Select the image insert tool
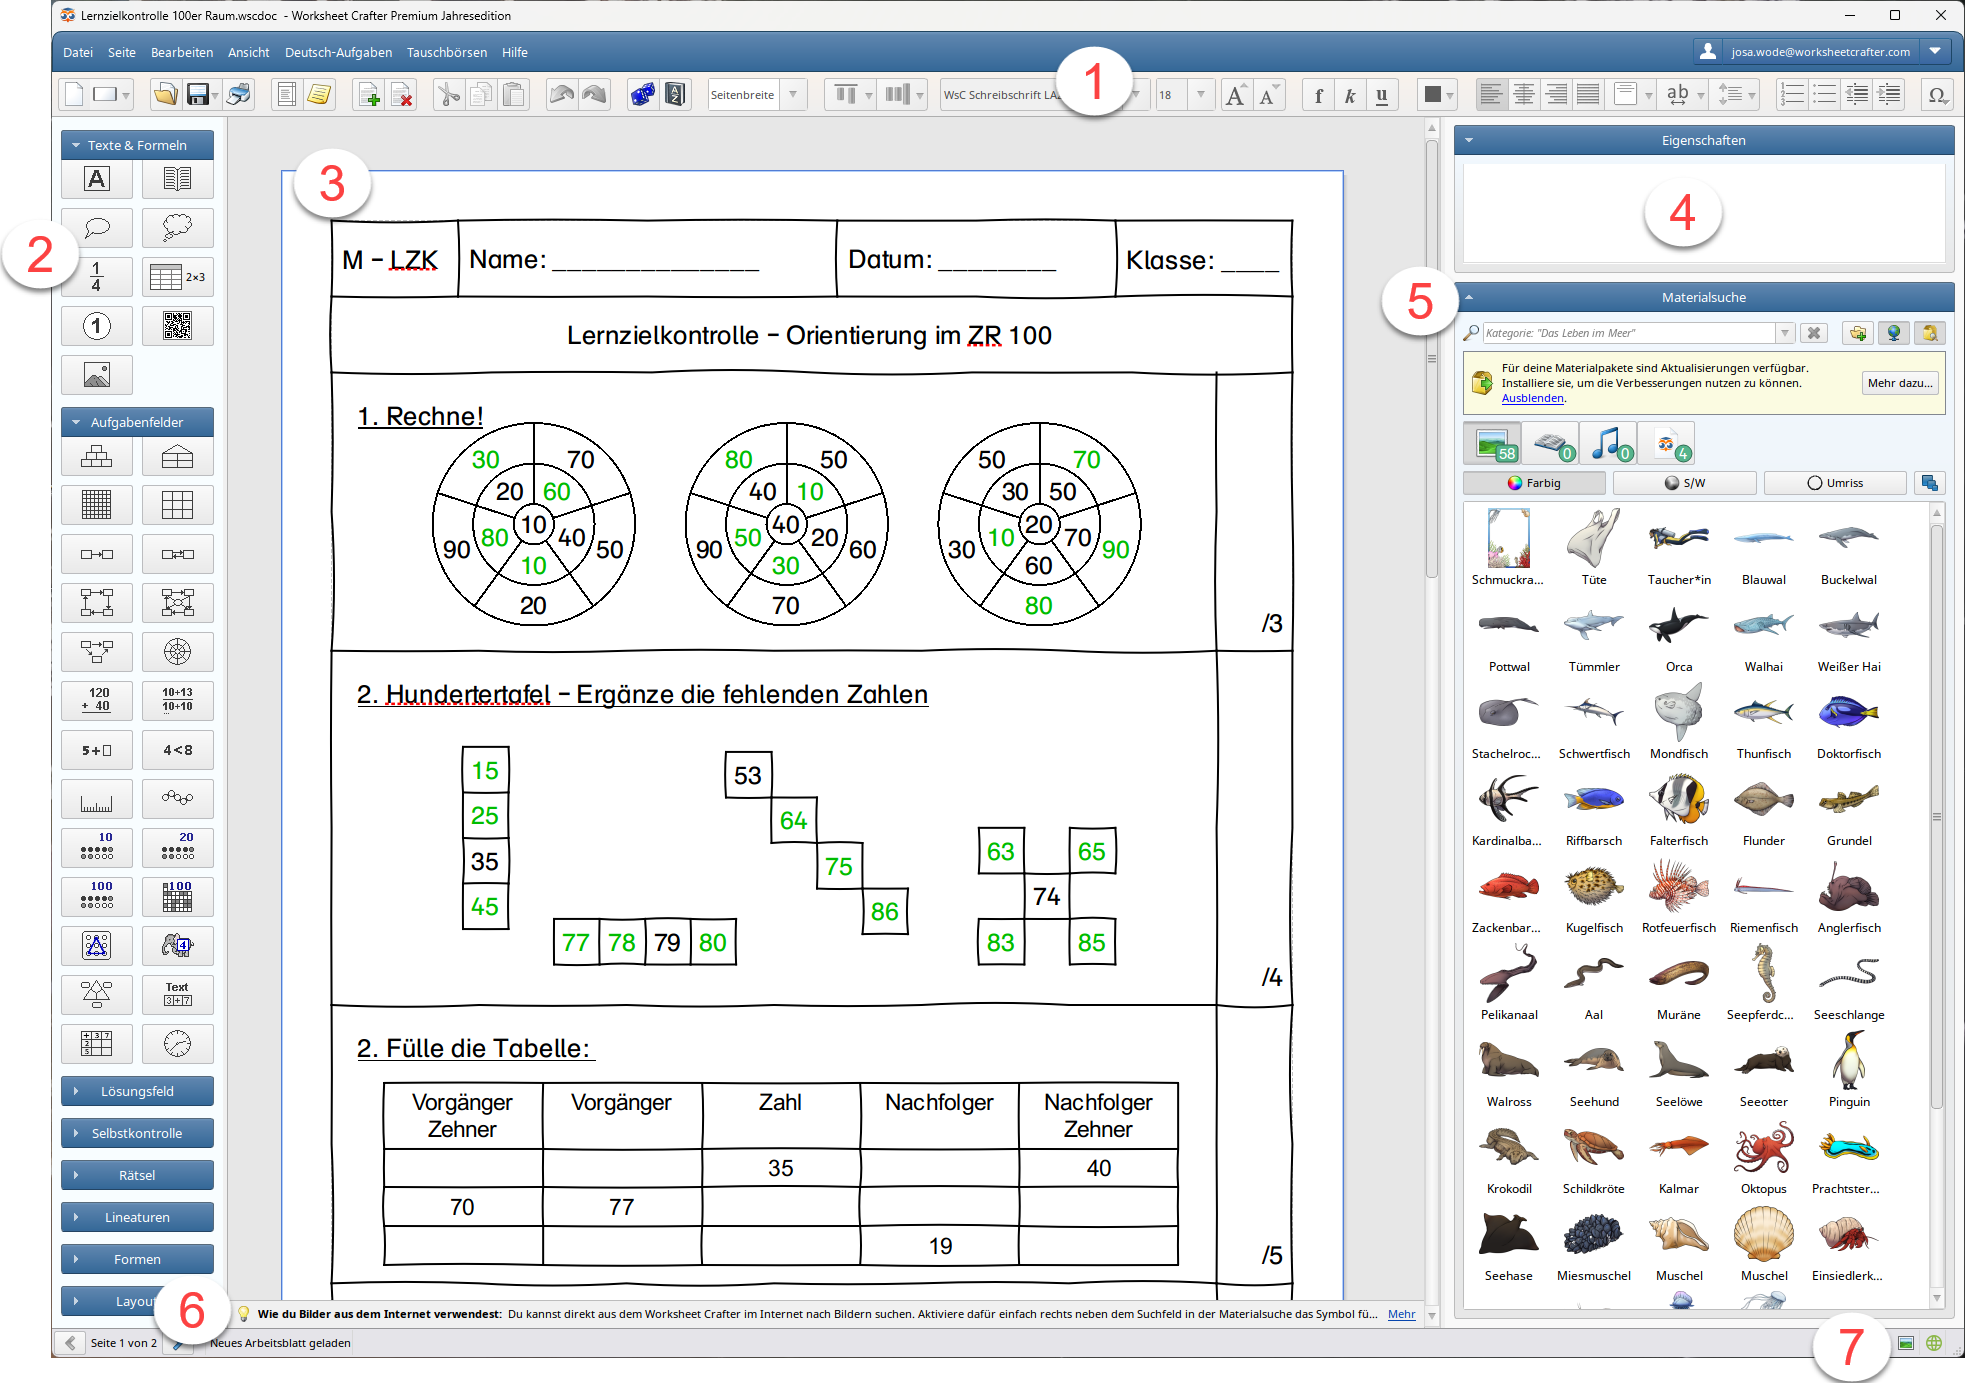This screenshot has height=1383, width=1965. [x=94, y=373]
